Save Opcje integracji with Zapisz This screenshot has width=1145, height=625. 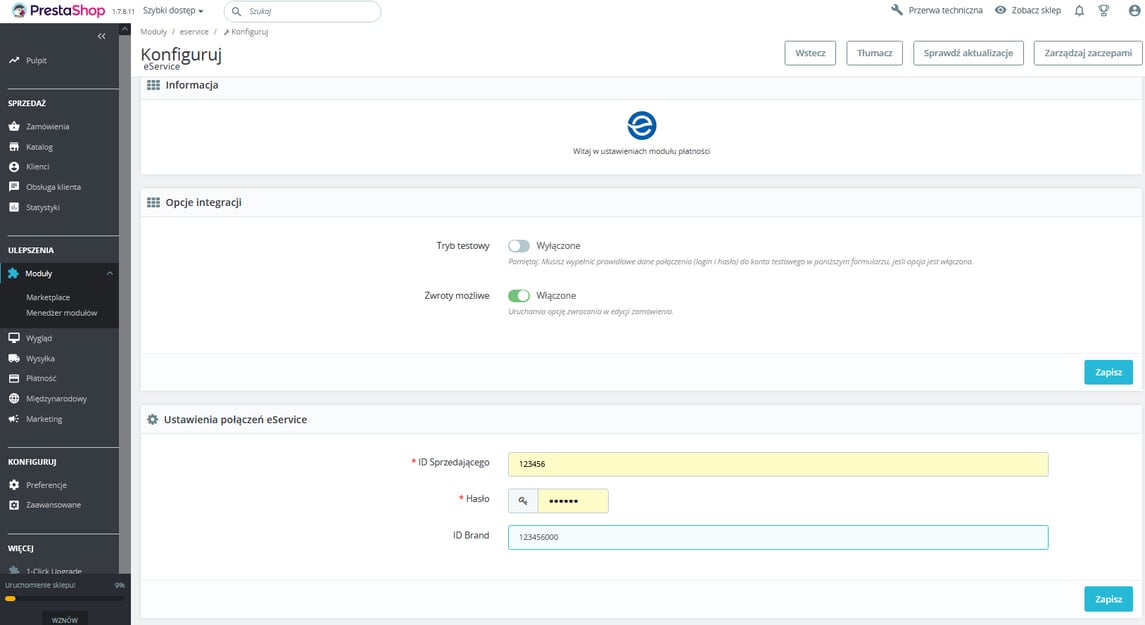pyautogui.click(x=1108, y=372)
